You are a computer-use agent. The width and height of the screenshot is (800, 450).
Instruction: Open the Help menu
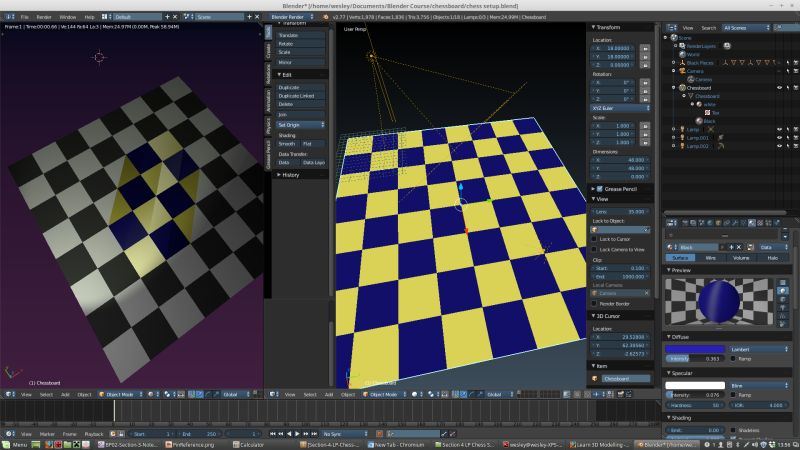pos(89,17)
